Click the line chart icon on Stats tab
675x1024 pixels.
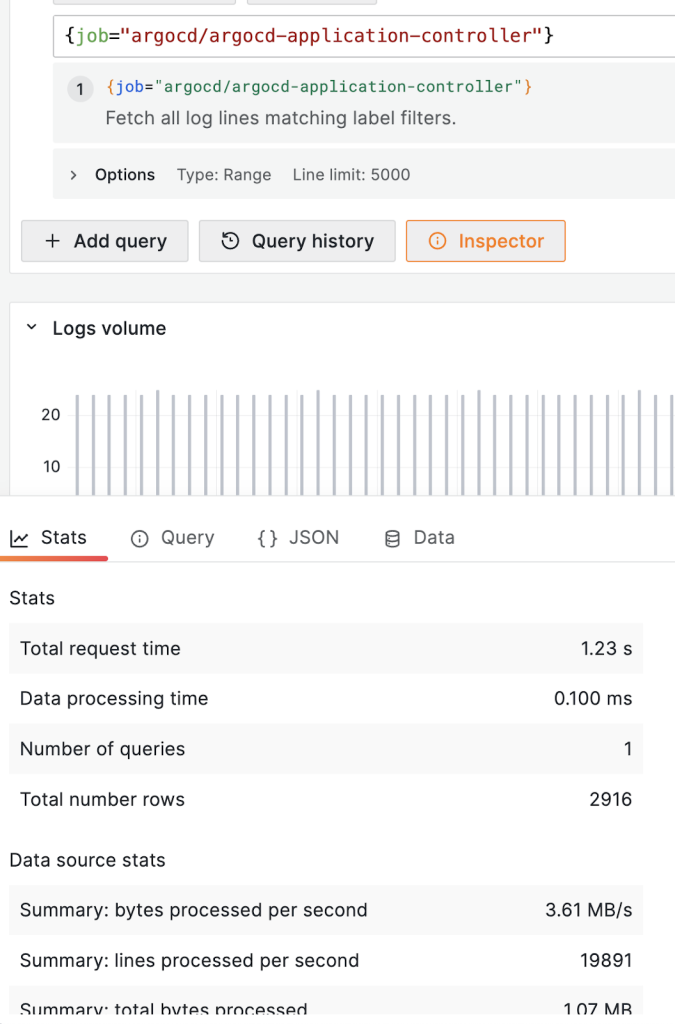(19, 539)
